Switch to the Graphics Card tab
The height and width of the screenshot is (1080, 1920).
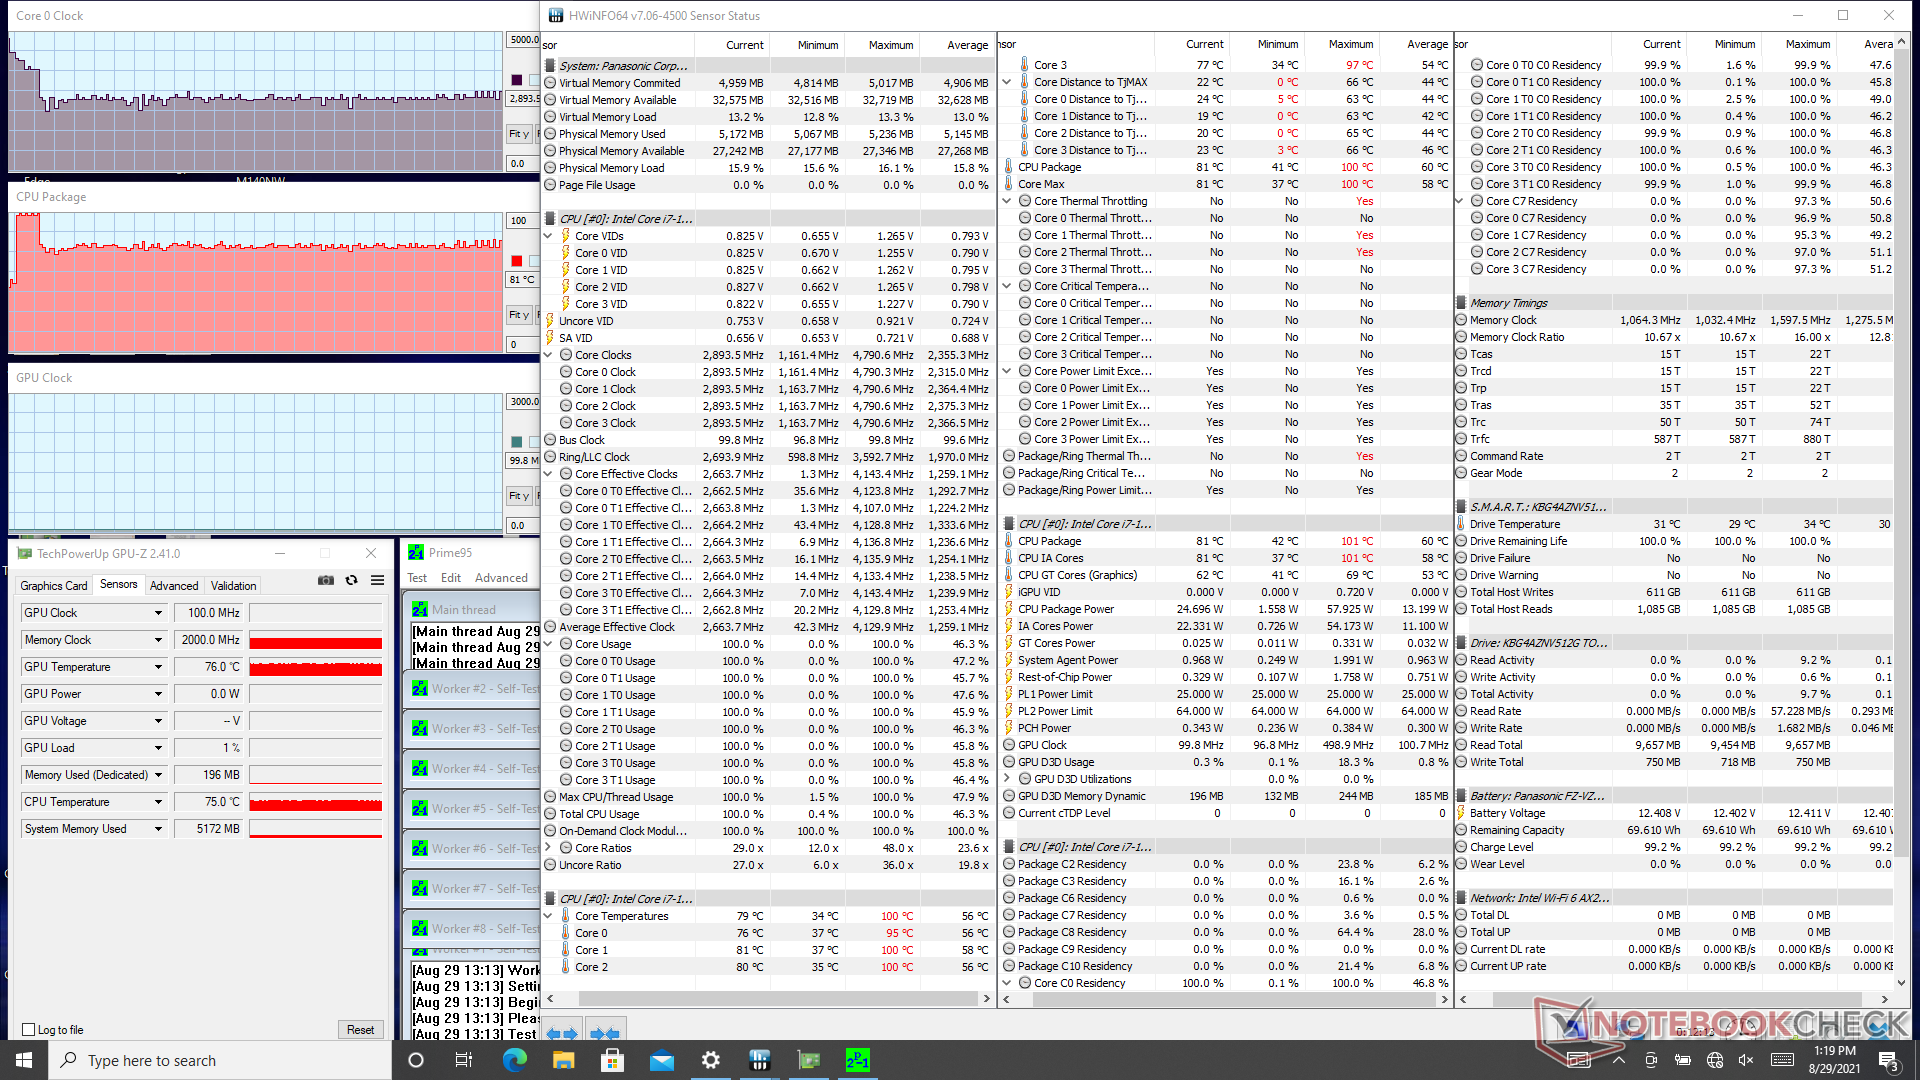(54, 585)
